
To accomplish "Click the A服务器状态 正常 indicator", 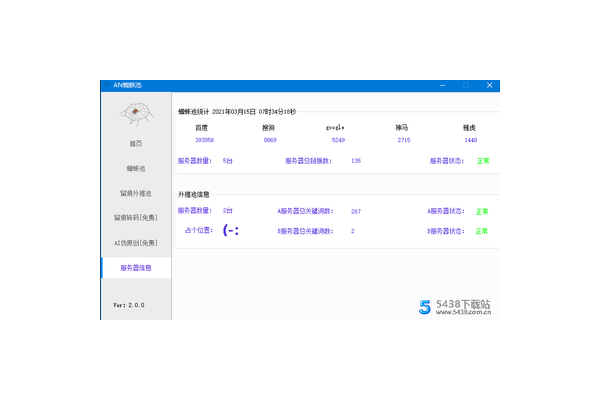I will pyautogui.click(x=482, y=211).
